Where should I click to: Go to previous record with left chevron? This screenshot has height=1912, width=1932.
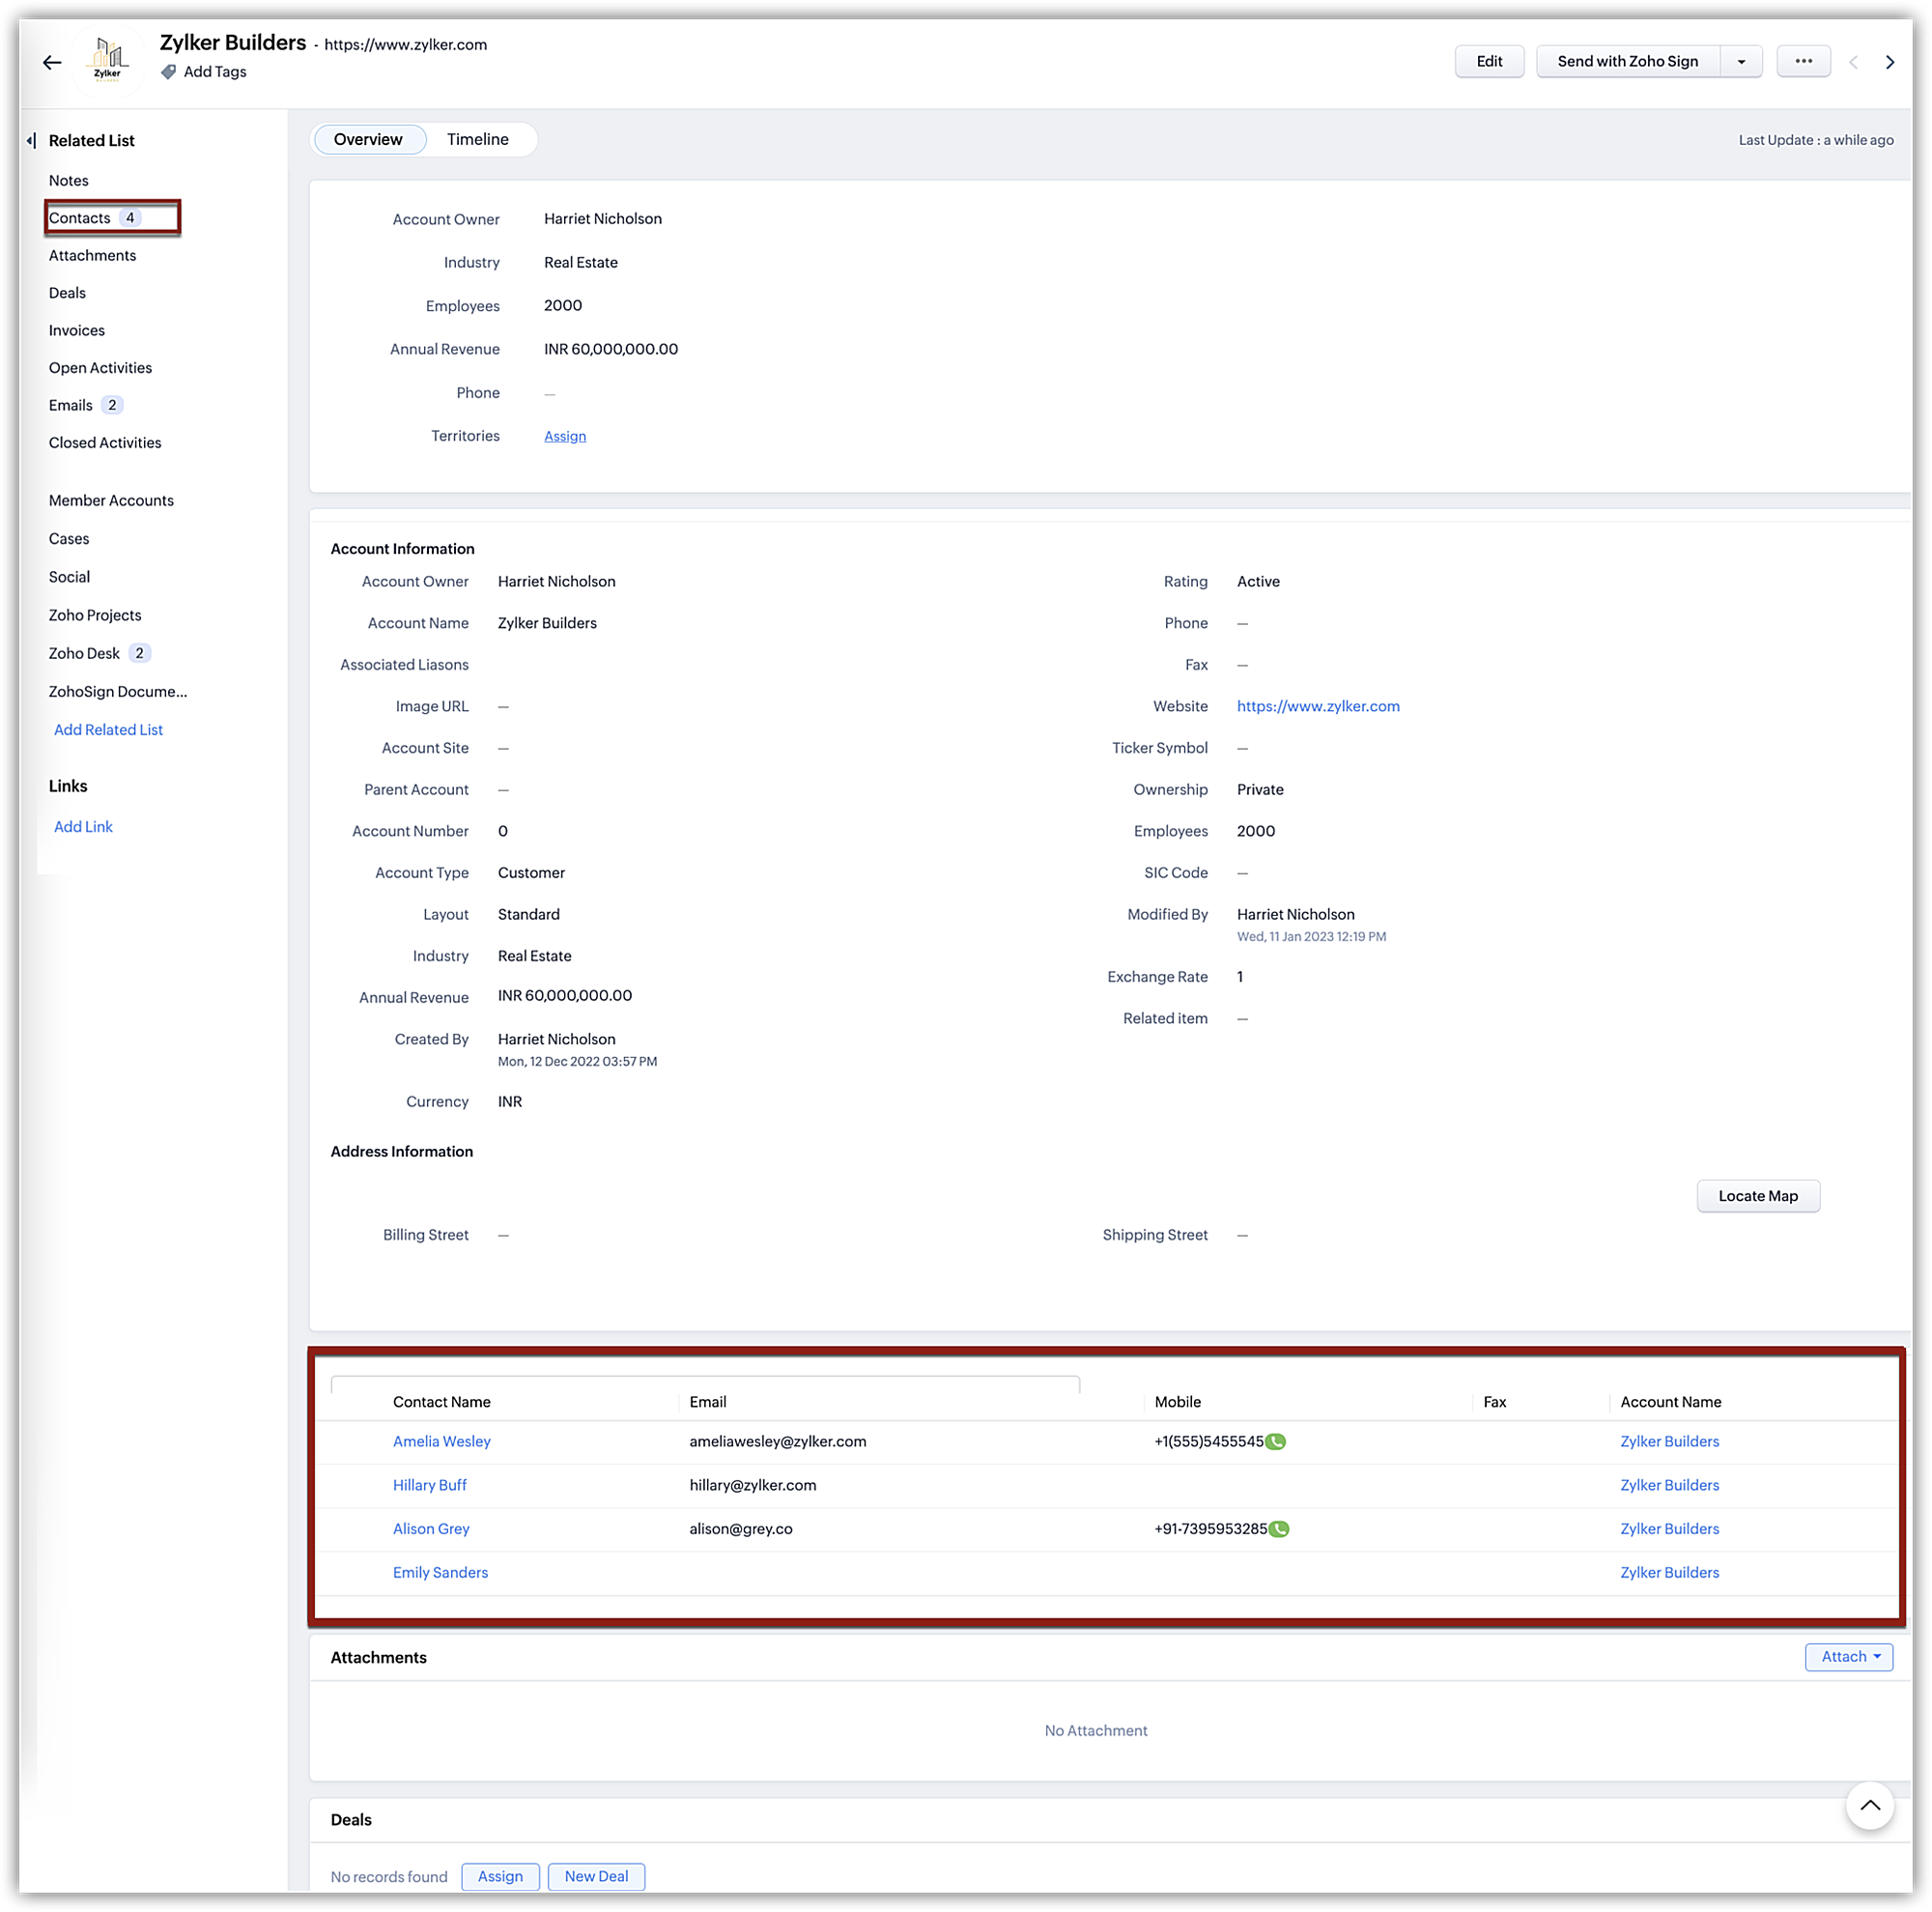click(x=1853, y=62)
